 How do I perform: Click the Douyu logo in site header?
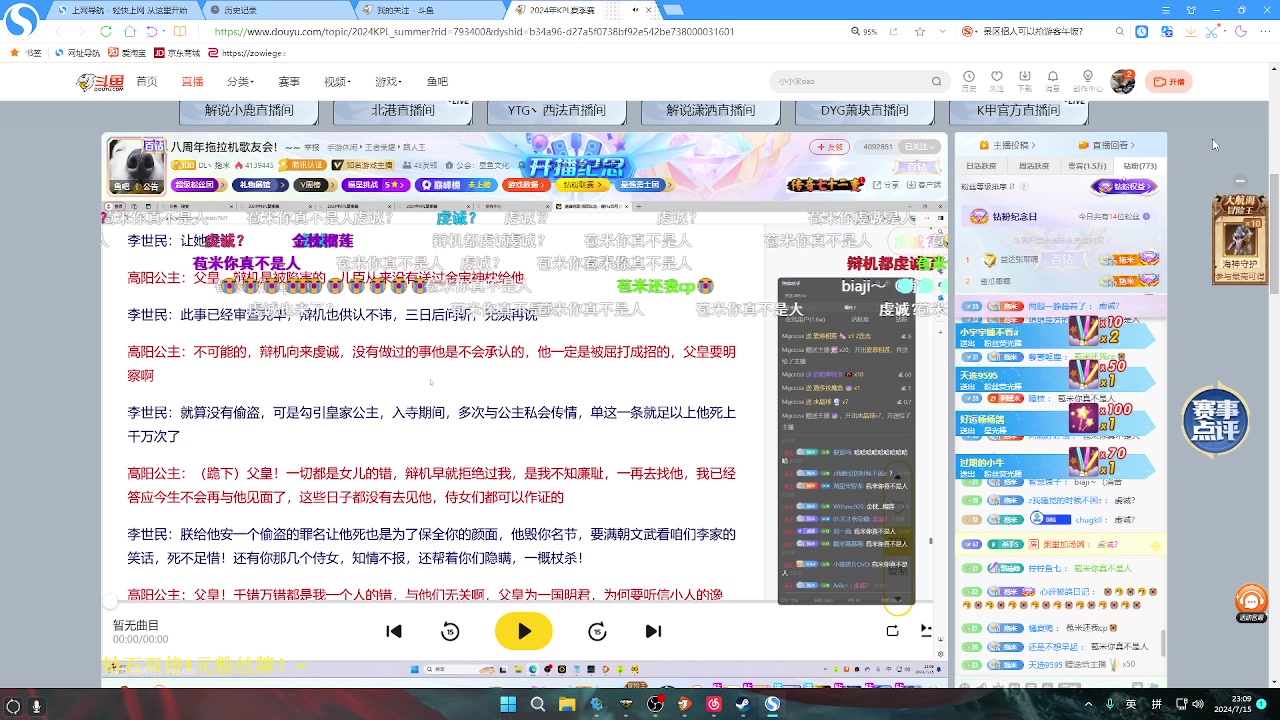(x=100, y=82)
